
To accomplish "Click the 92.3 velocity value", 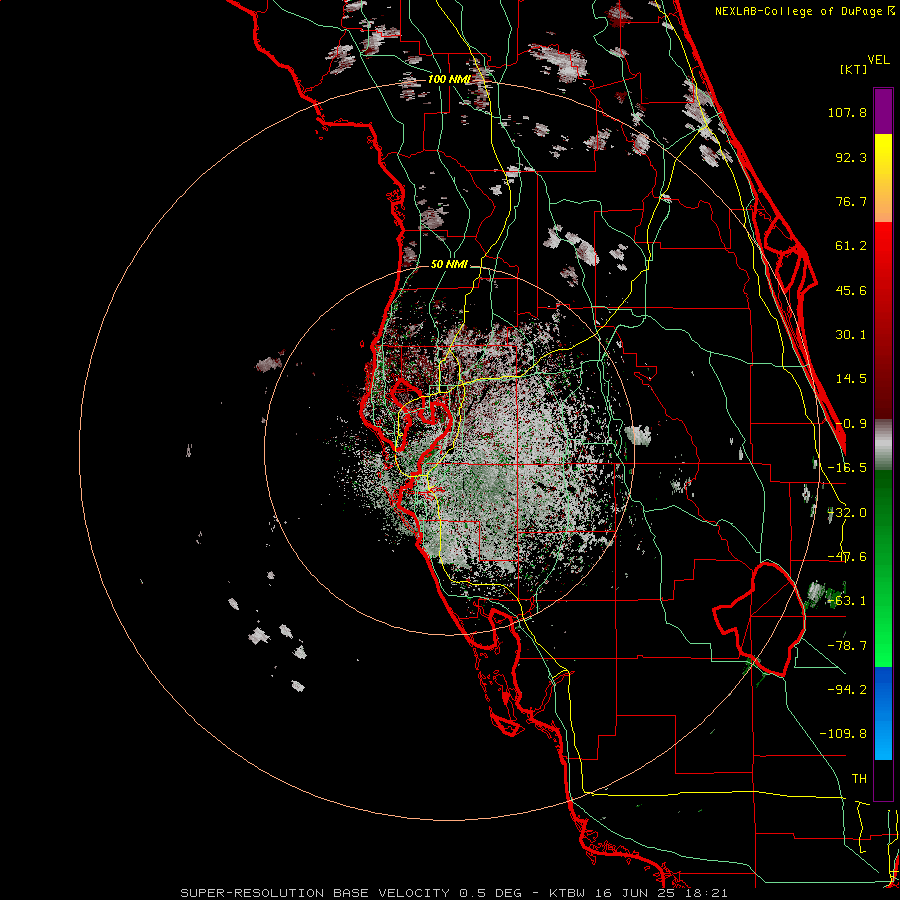I will (851, 157).
